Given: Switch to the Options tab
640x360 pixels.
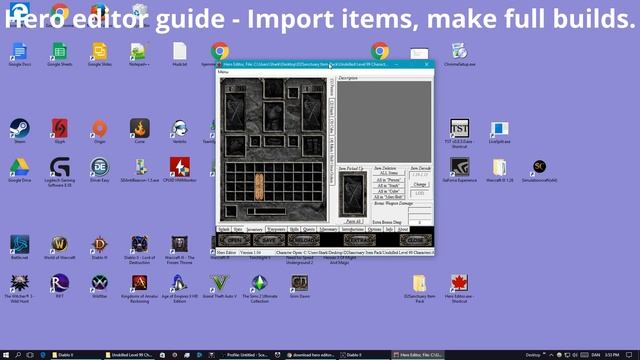Looking at the screenshot, I should coord(374,229).
